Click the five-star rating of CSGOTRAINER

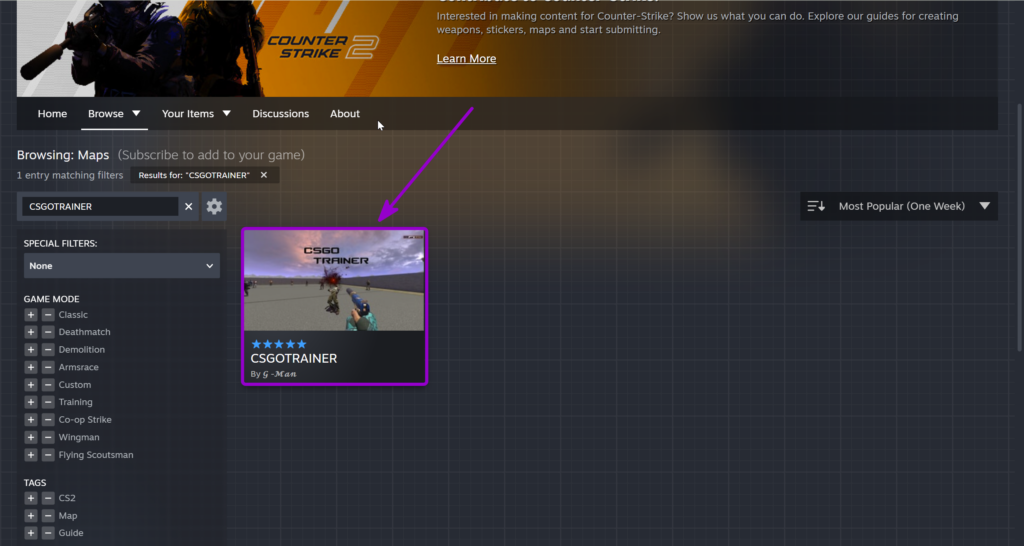(279, 344)
